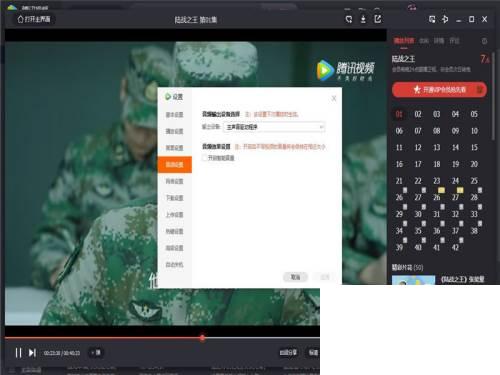Select the red playlist tab in the right panel

tap(404, 41)
